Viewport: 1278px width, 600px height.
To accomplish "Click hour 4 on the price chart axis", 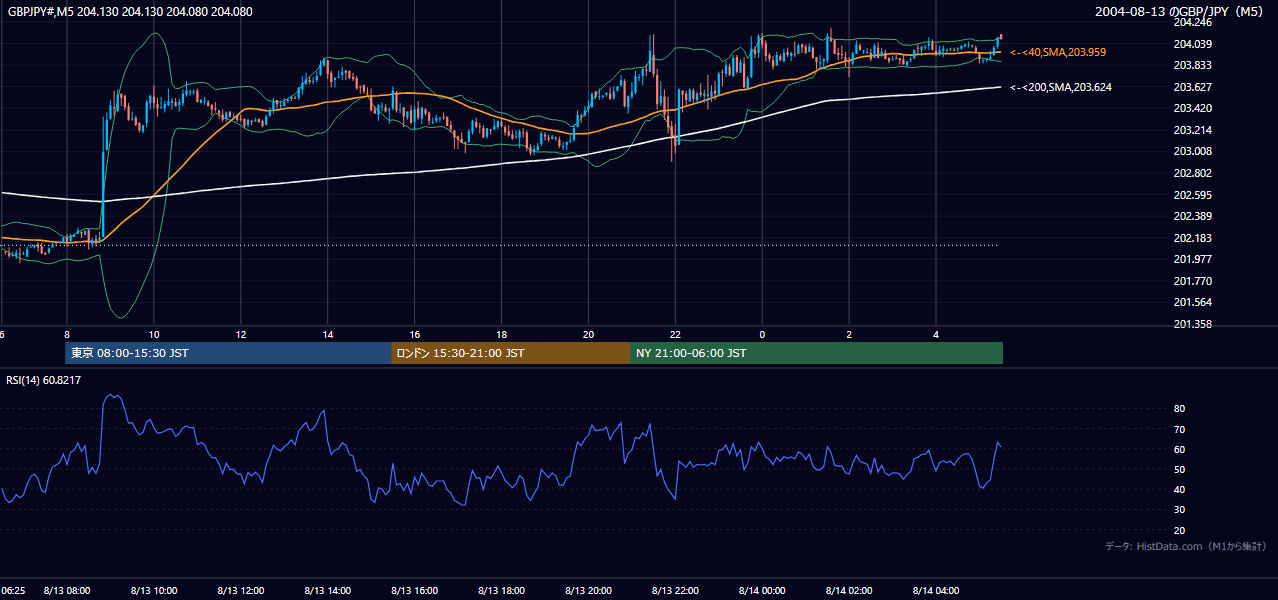I will click(936, 334).
